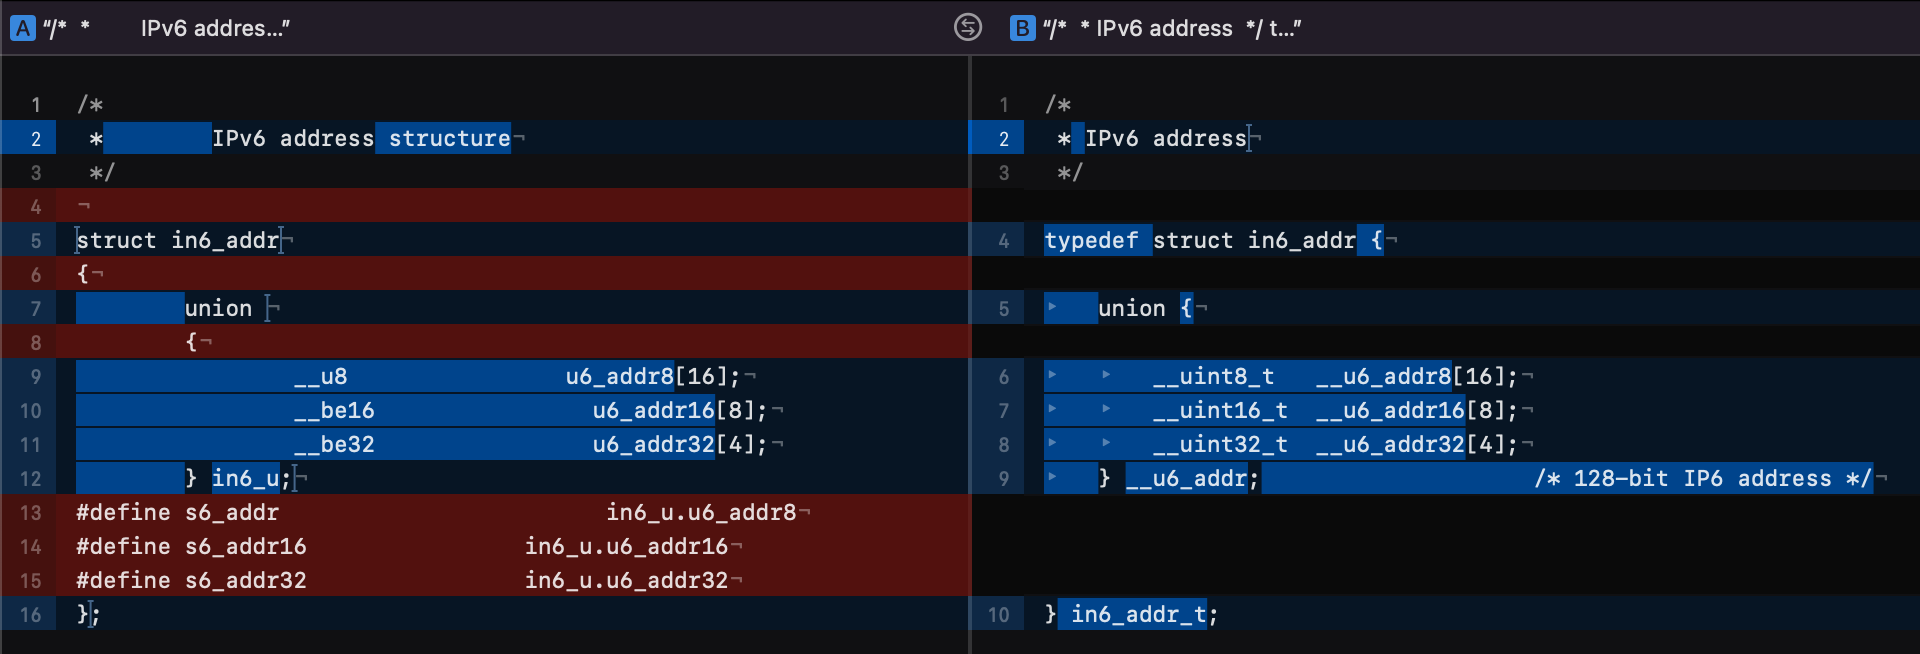Click the tab-arrow marker before "} __u6_addr;"
This screenshot has height=654, width=1920.
pos(1052,477)
